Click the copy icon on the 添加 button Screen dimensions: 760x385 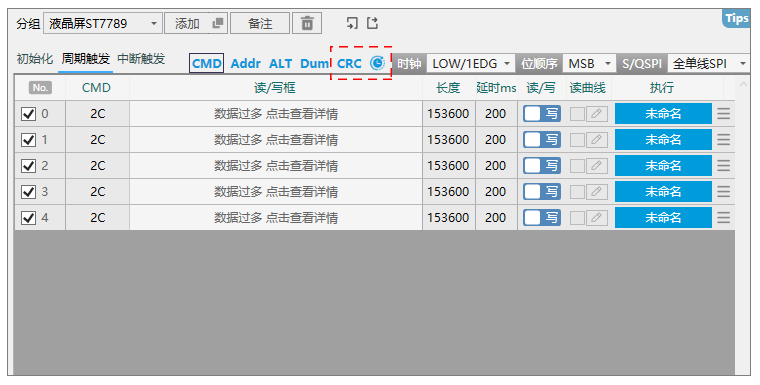click(x=218, y=23)
